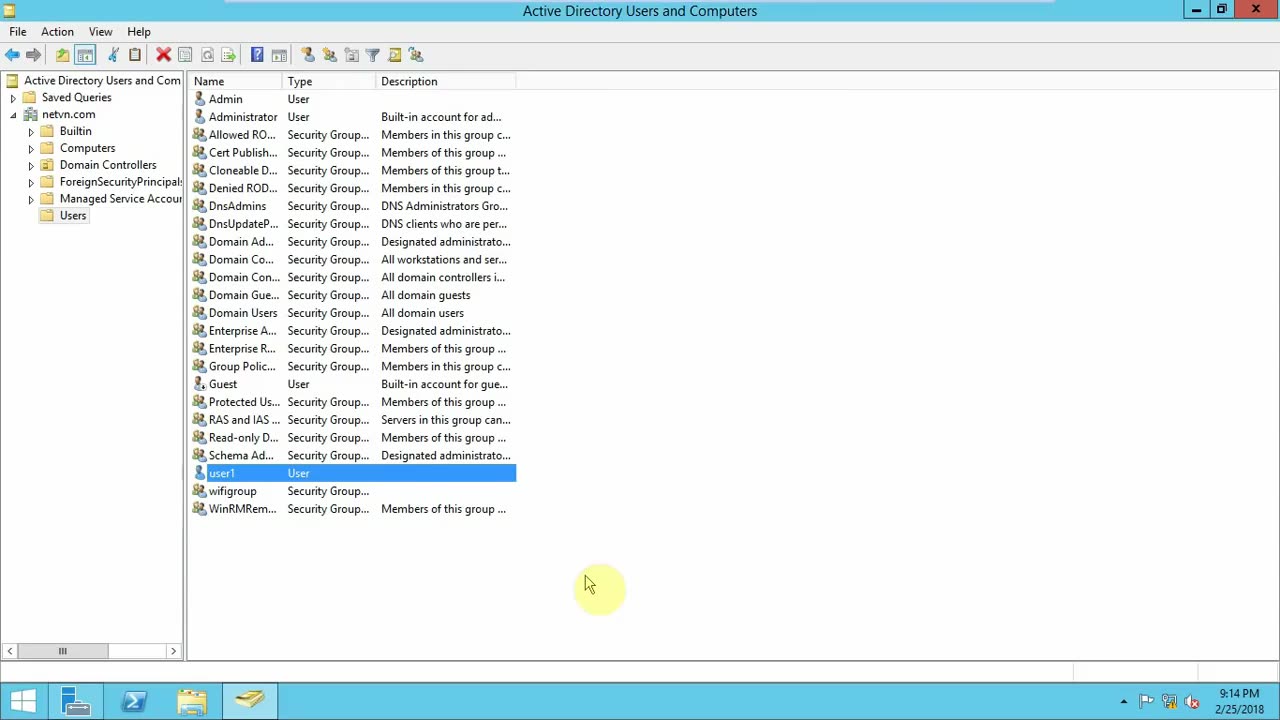Toggle the Show/Hide Action Pane icon
This screenshot has width=1280, height=720.
[279, 55]
